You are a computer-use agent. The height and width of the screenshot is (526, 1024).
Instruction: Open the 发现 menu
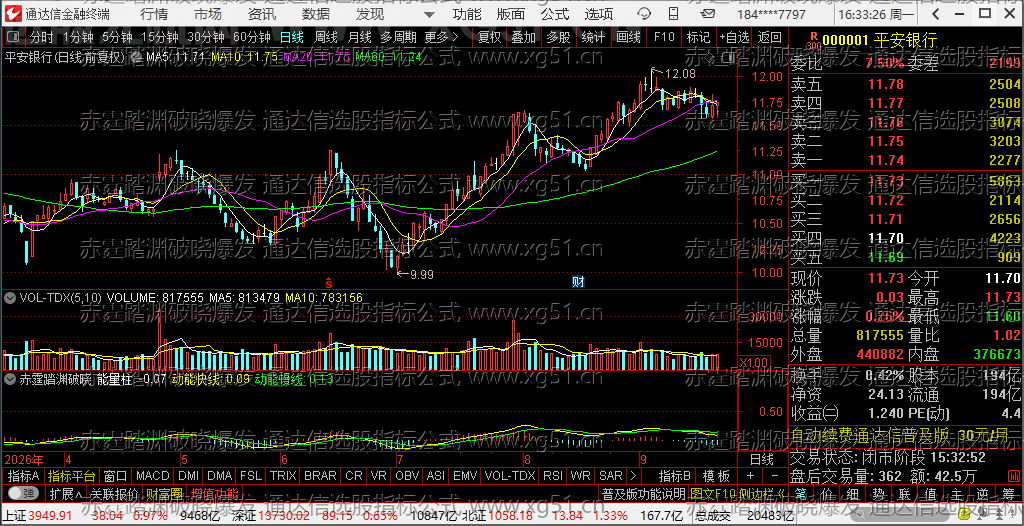(370, 14)
